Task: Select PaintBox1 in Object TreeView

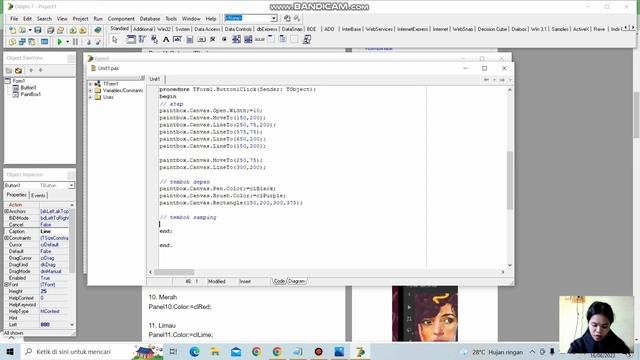Action: [x=30, y=94]
